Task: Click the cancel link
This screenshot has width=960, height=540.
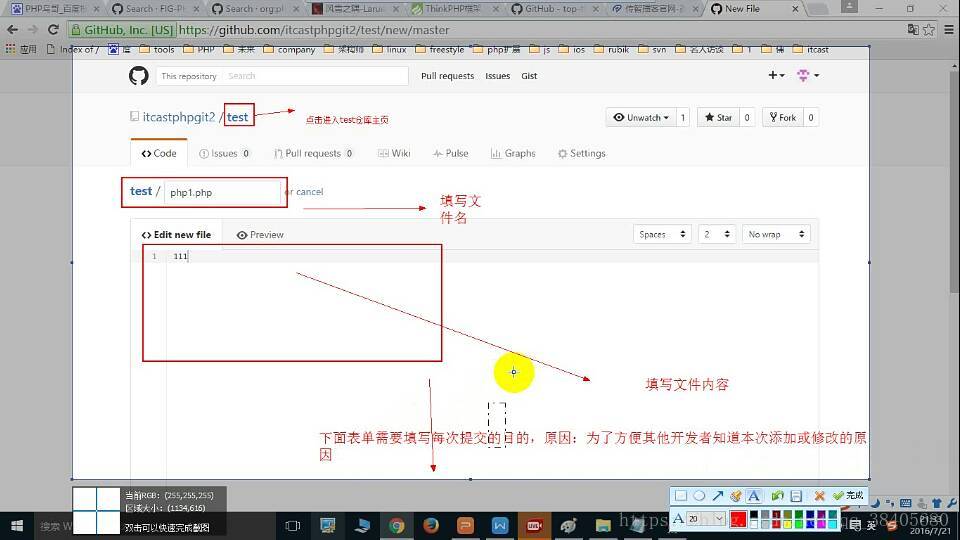Action: 309,192
